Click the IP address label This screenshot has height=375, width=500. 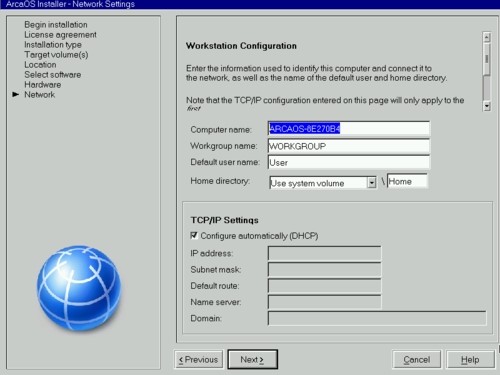(x=211, y=253)
